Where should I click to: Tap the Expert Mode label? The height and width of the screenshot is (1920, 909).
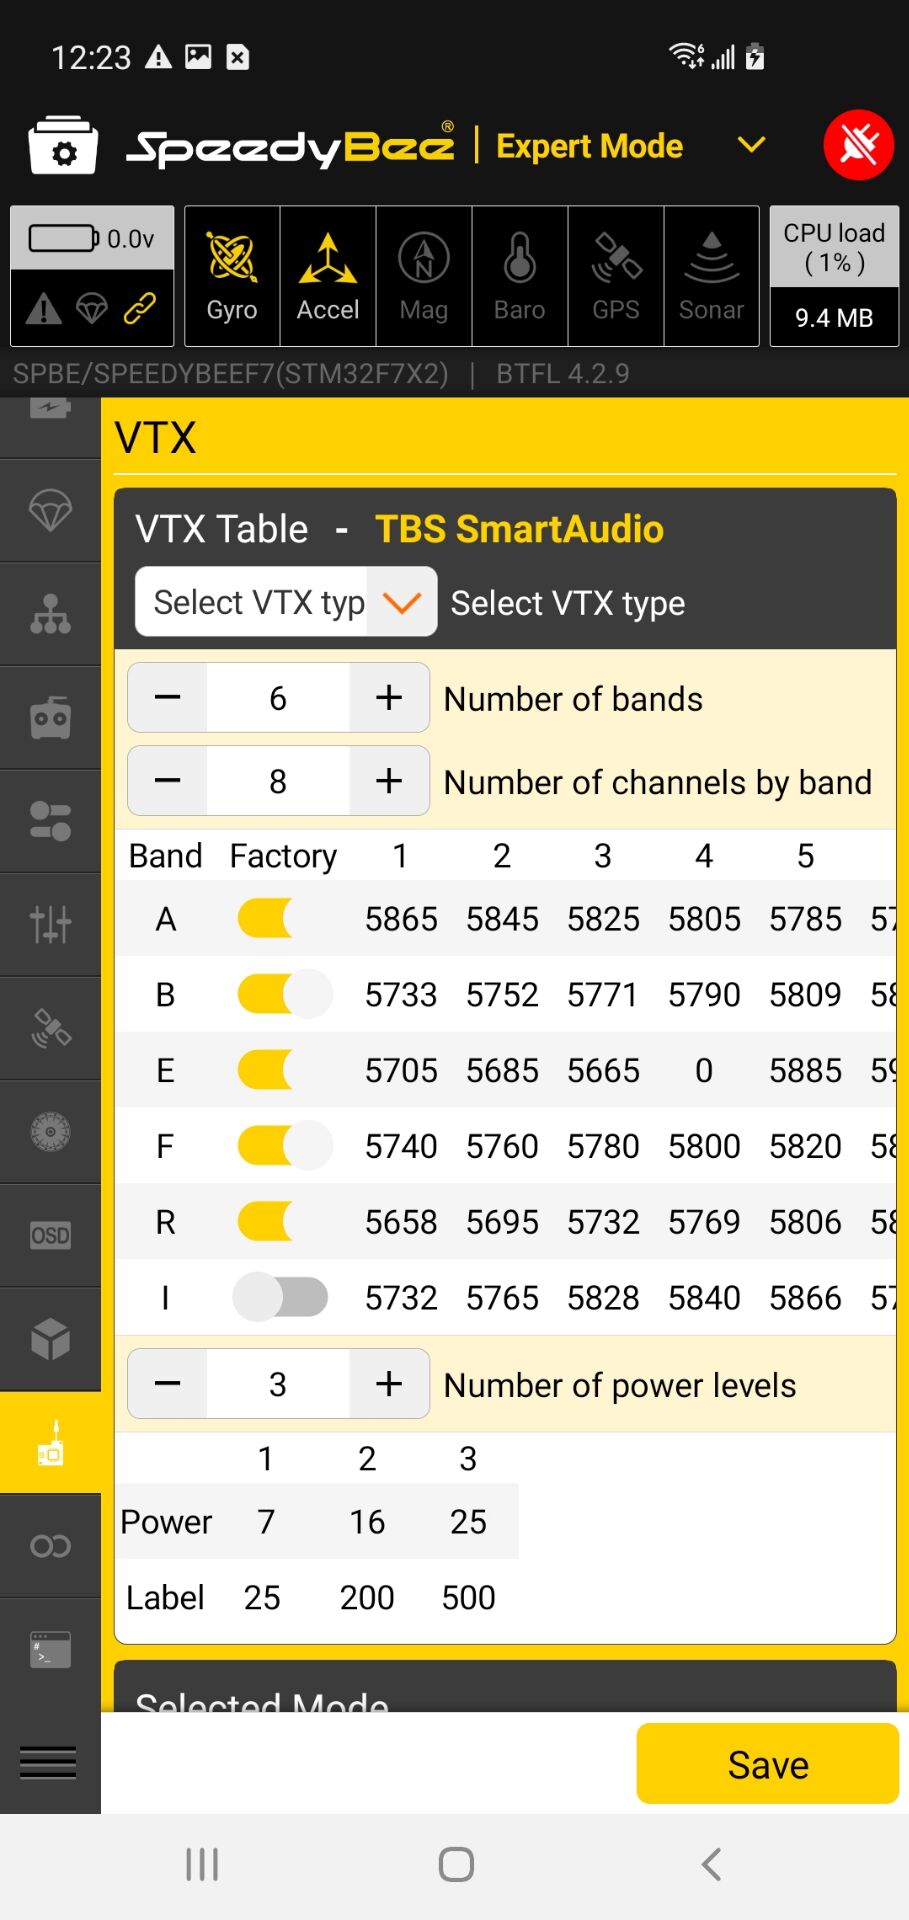(x=590, y=146)
